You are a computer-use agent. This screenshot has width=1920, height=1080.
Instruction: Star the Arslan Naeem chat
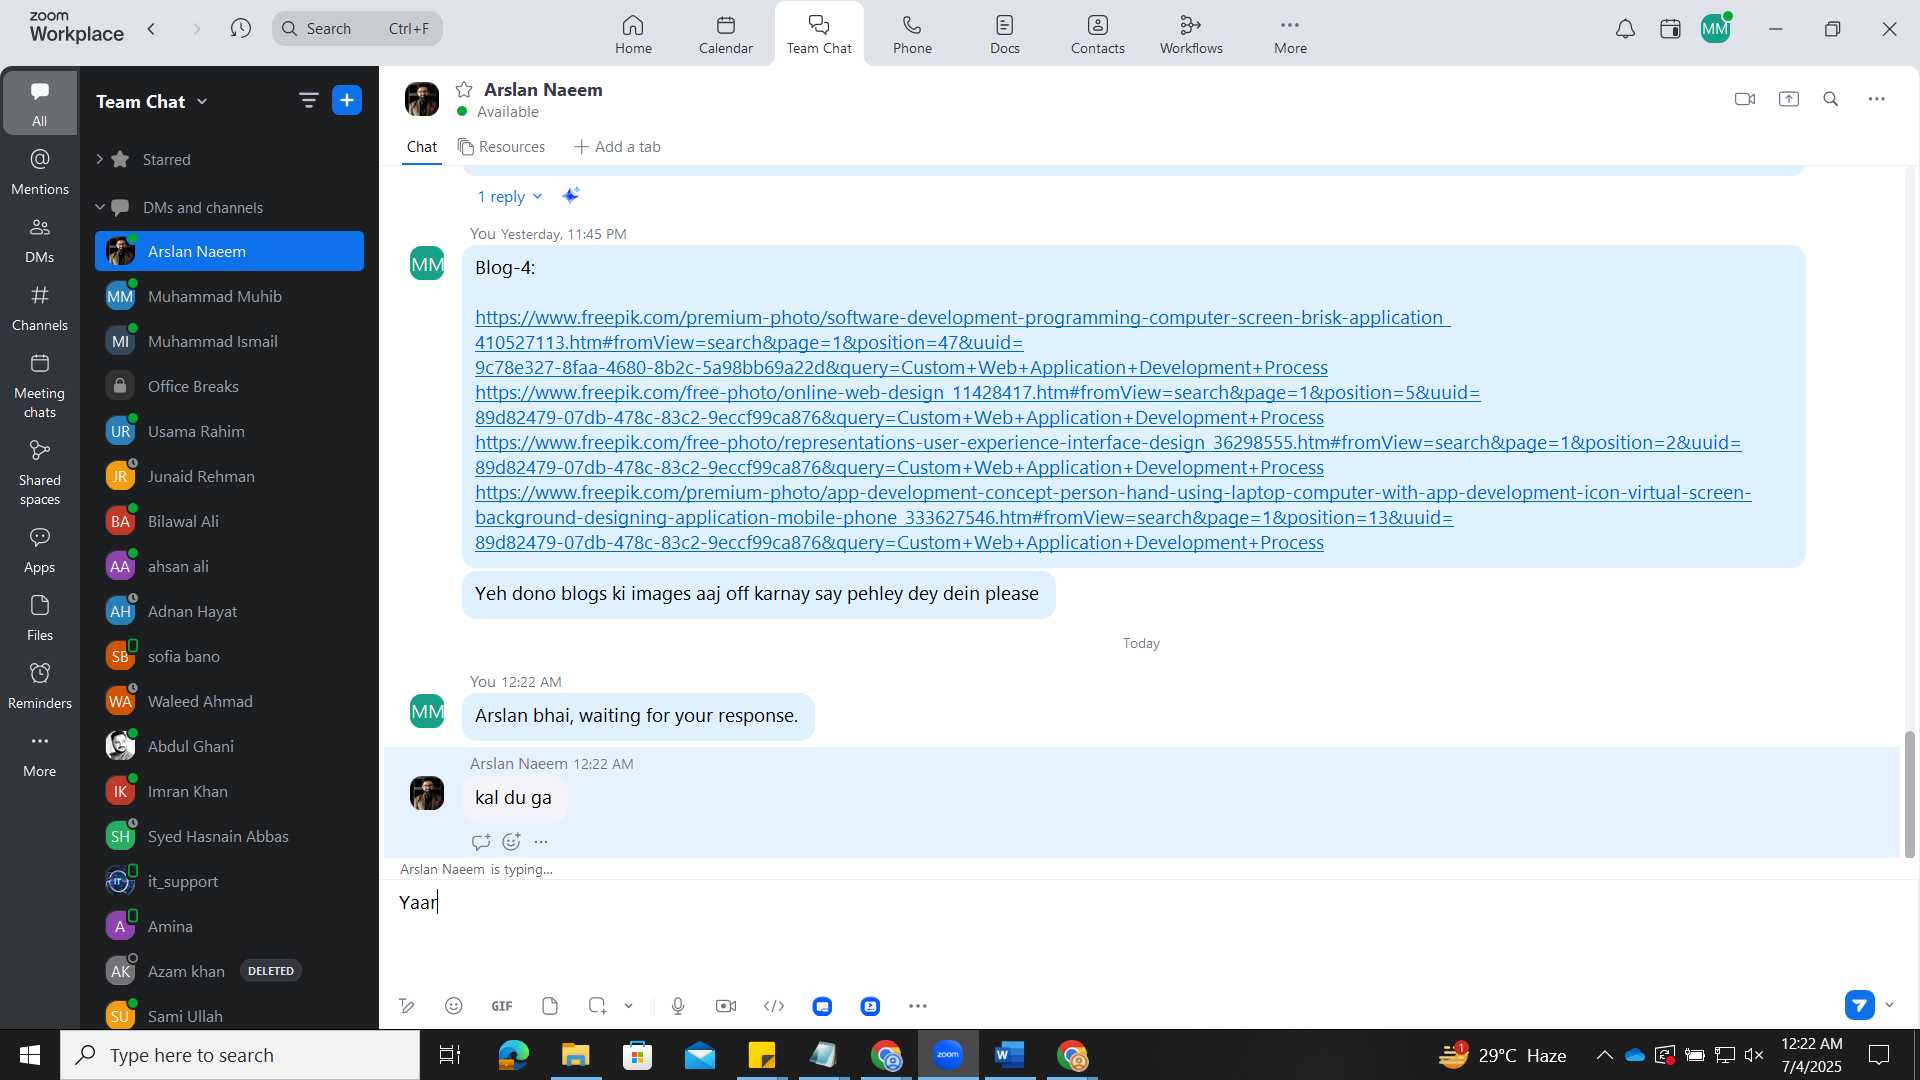point(464,89)
